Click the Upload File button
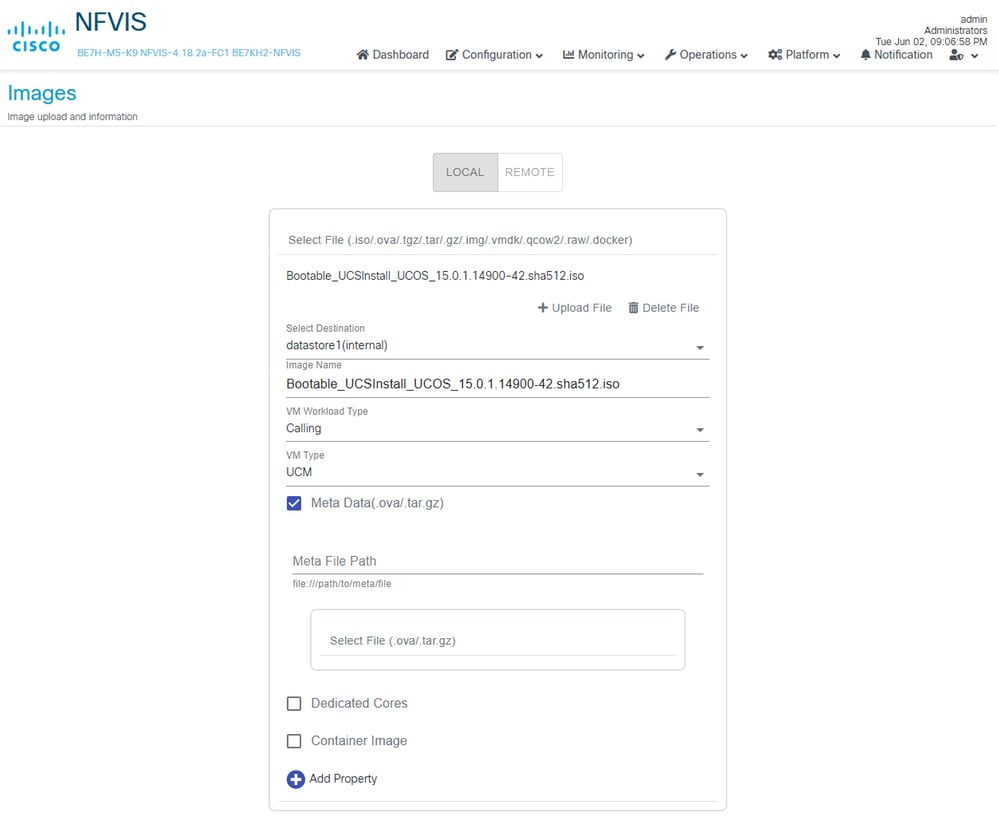The image size is (999, 819). (575, 308)
